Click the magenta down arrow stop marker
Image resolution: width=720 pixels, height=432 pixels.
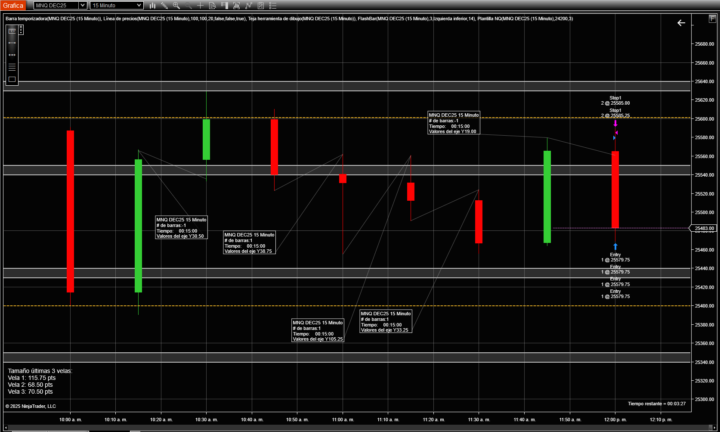coord(615,123)
